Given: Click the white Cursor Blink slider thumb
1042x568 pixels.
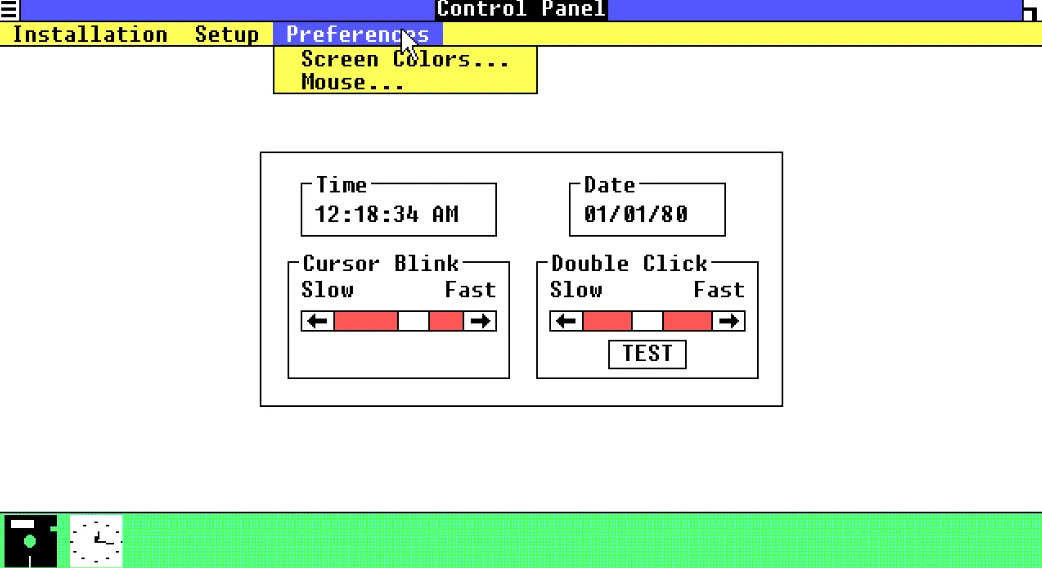Looking at the screenshot, I should [413, 321].
